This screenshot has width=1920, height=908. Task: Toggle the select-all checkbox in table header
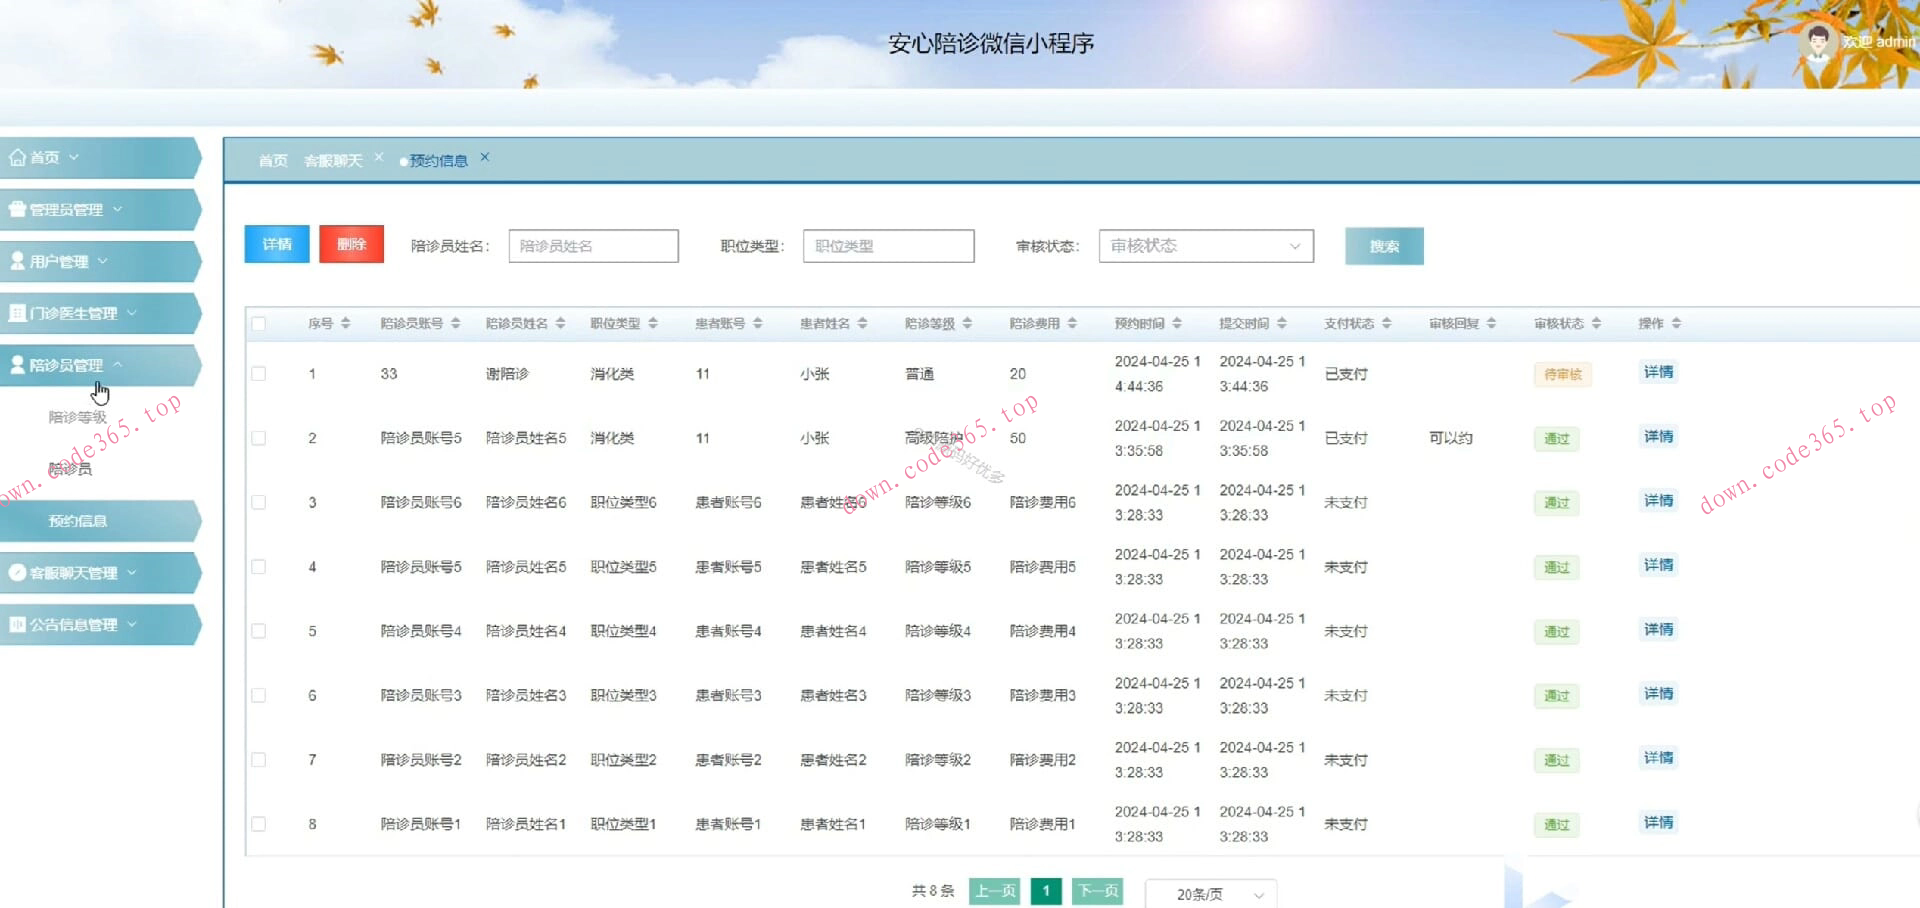(x=259, y=323)
